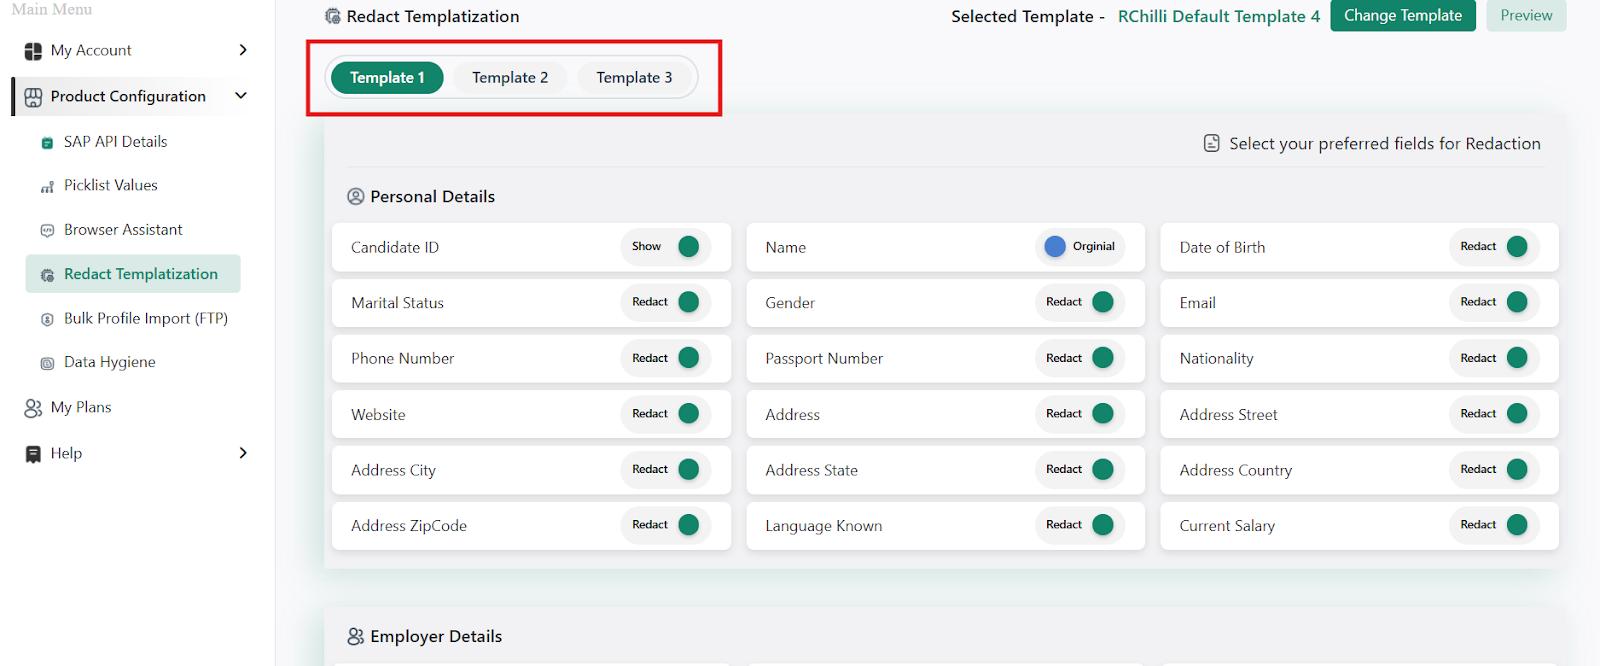Click the My Account grid icon
This screenshot has height=666, width=1600.
(33, 51)
